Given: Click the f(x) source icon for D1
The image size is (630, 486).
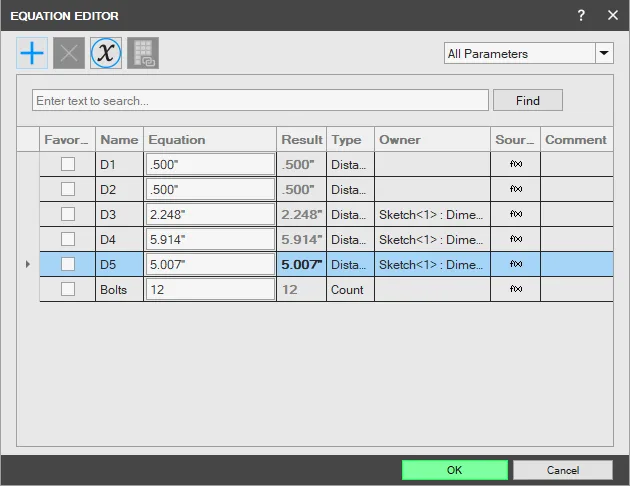Looking at the screenshot, I should 516,164.
